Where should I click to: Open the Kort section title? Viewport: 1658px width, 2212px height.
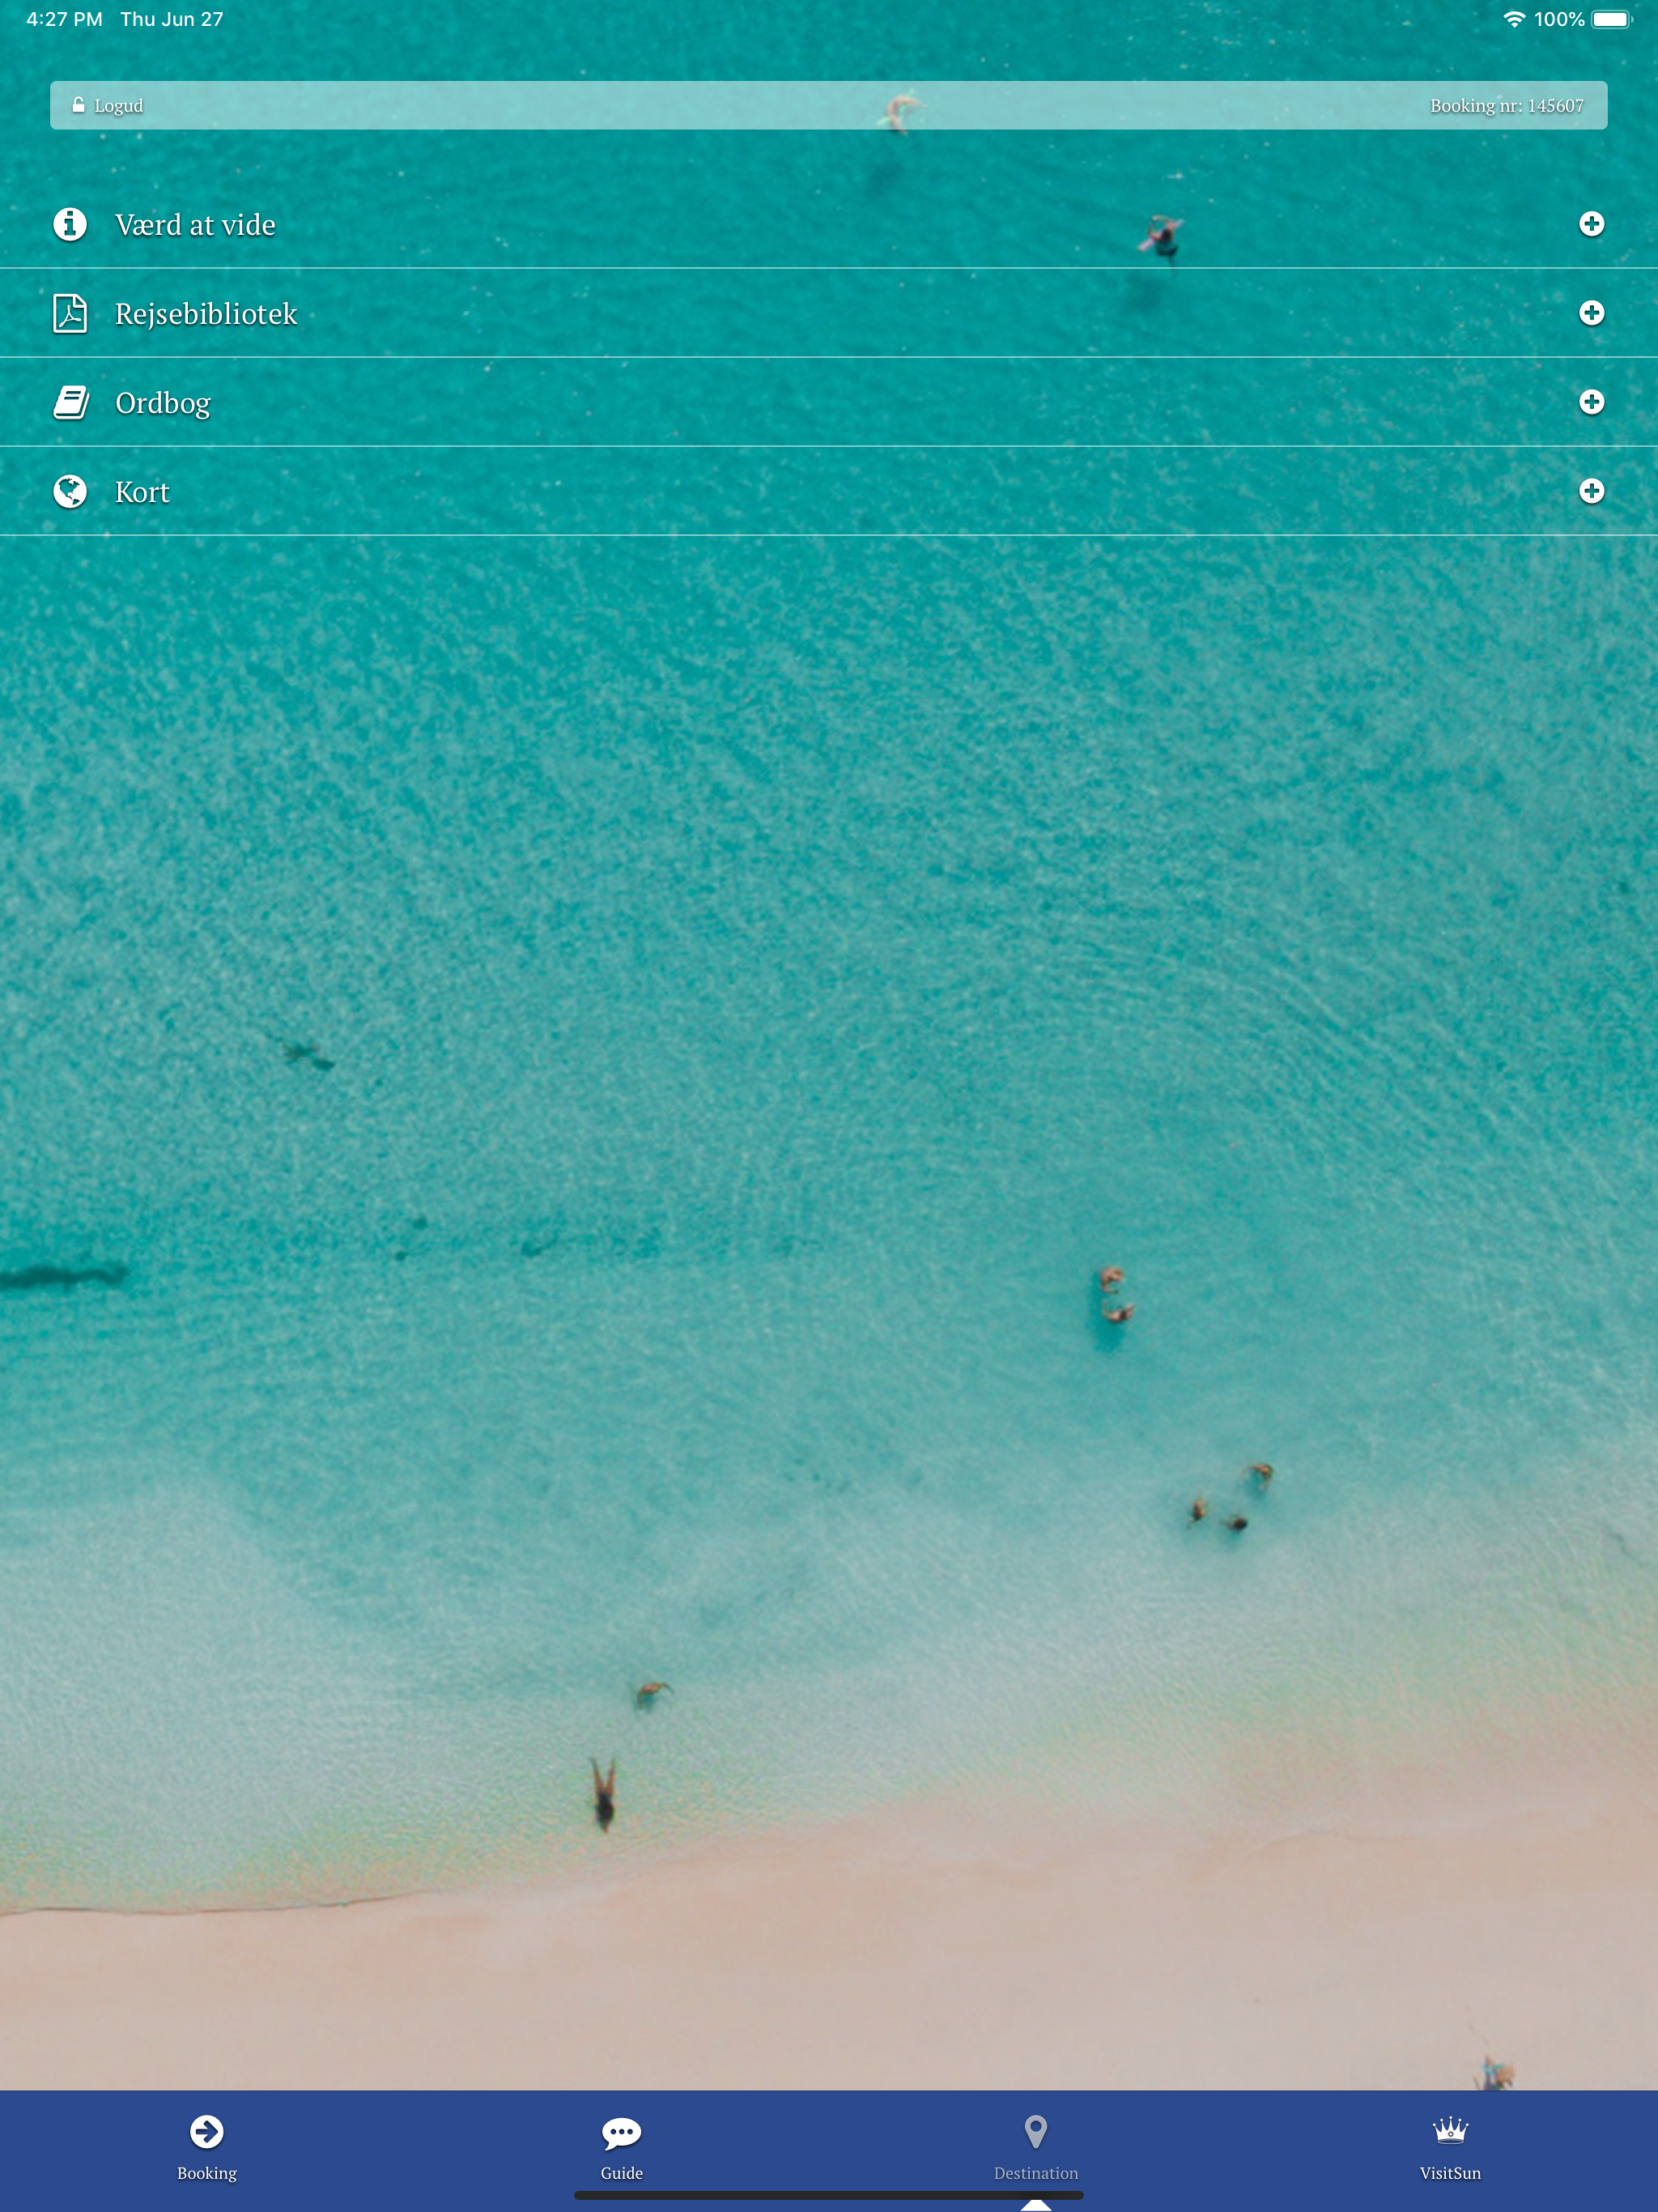(x=142, y=492)
